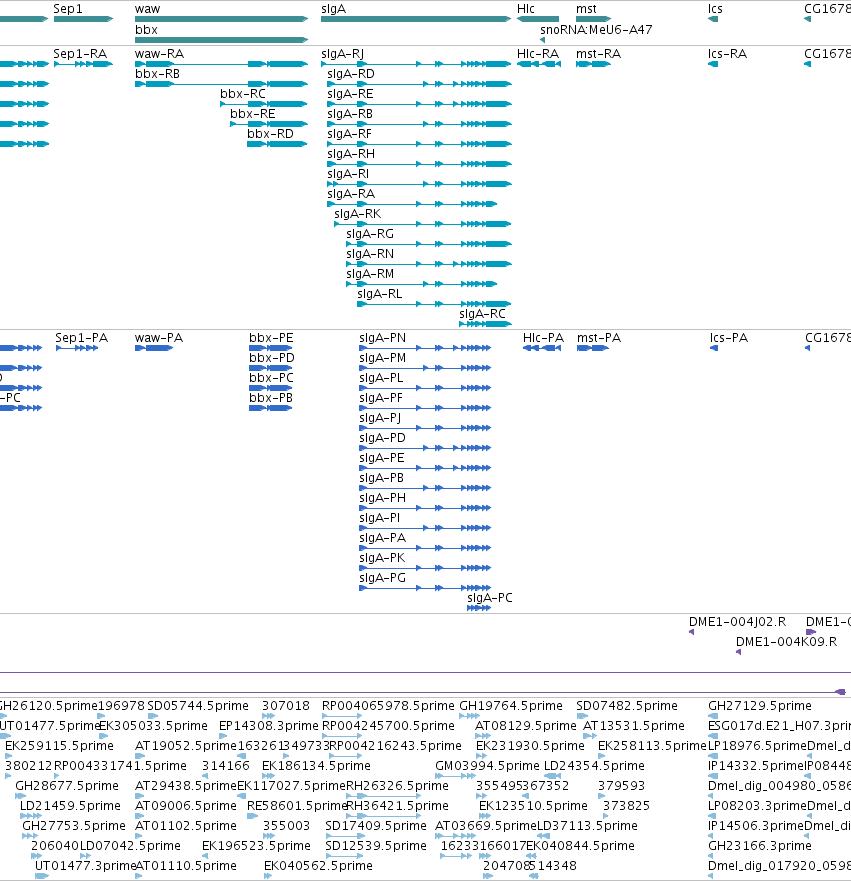Click the GH27129.5prime EST label

click(x=760, y=706)
